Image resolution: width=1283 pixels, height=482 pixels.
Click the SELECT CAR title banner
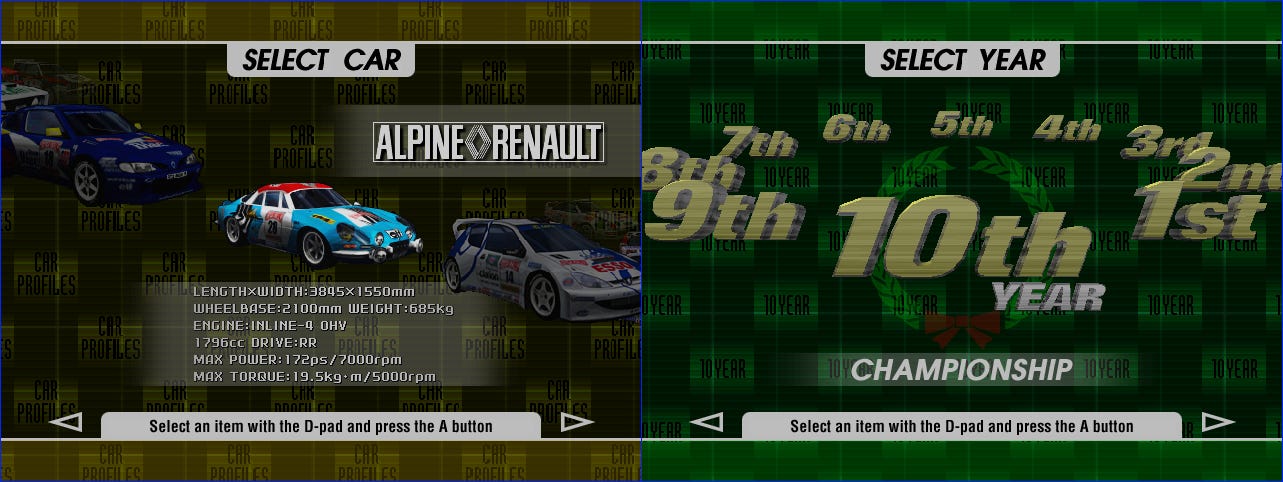pyautogui.click(x=321, y=60)
